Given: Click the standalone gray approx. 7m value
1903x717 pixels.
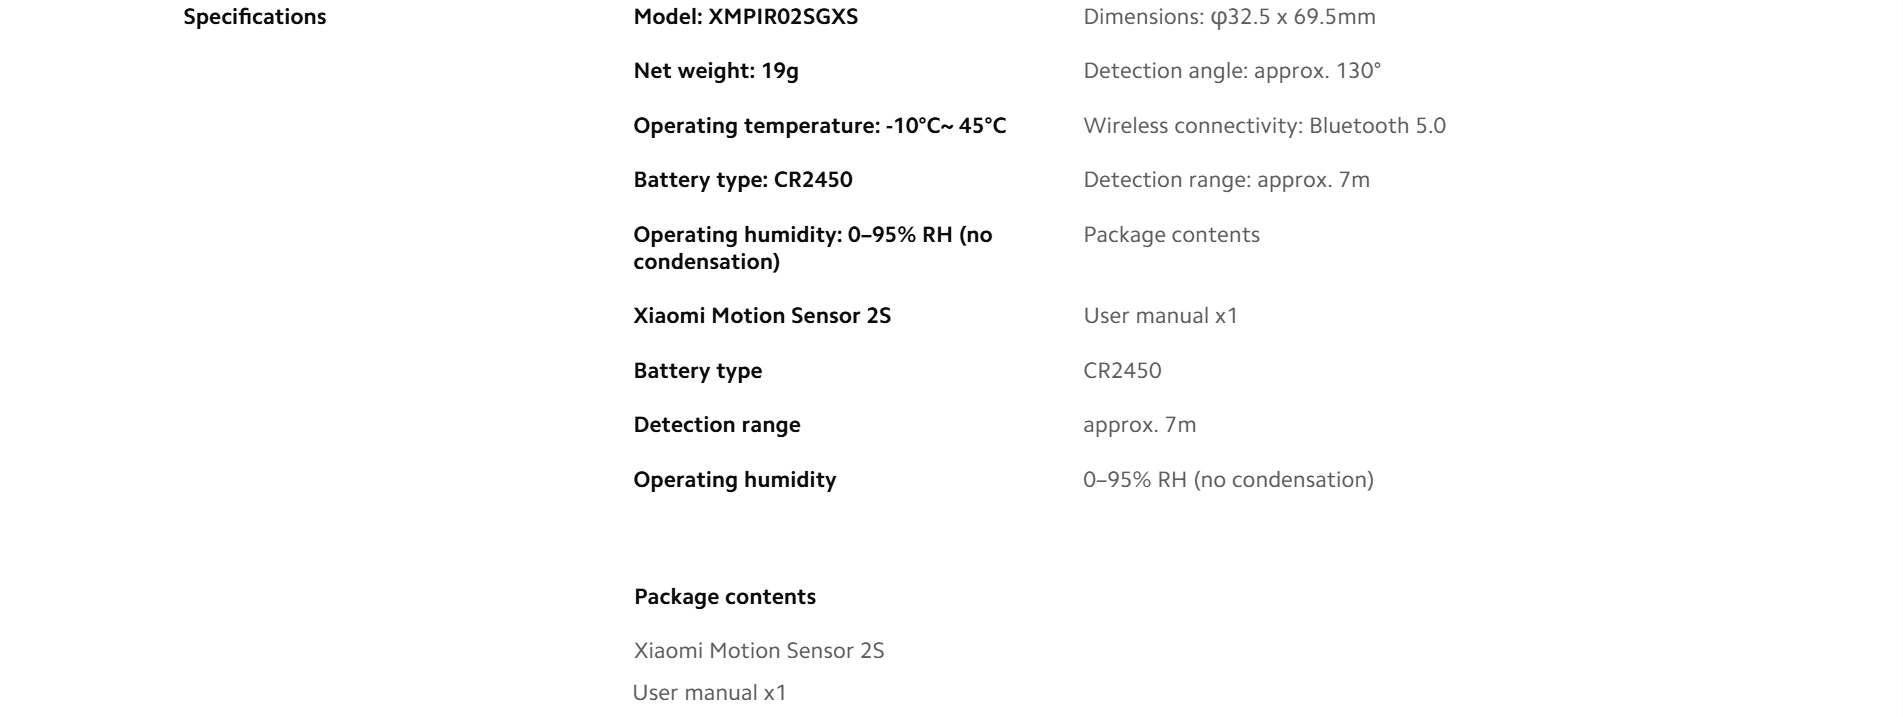Looking at the screenshot, I should coord(1139,425).
